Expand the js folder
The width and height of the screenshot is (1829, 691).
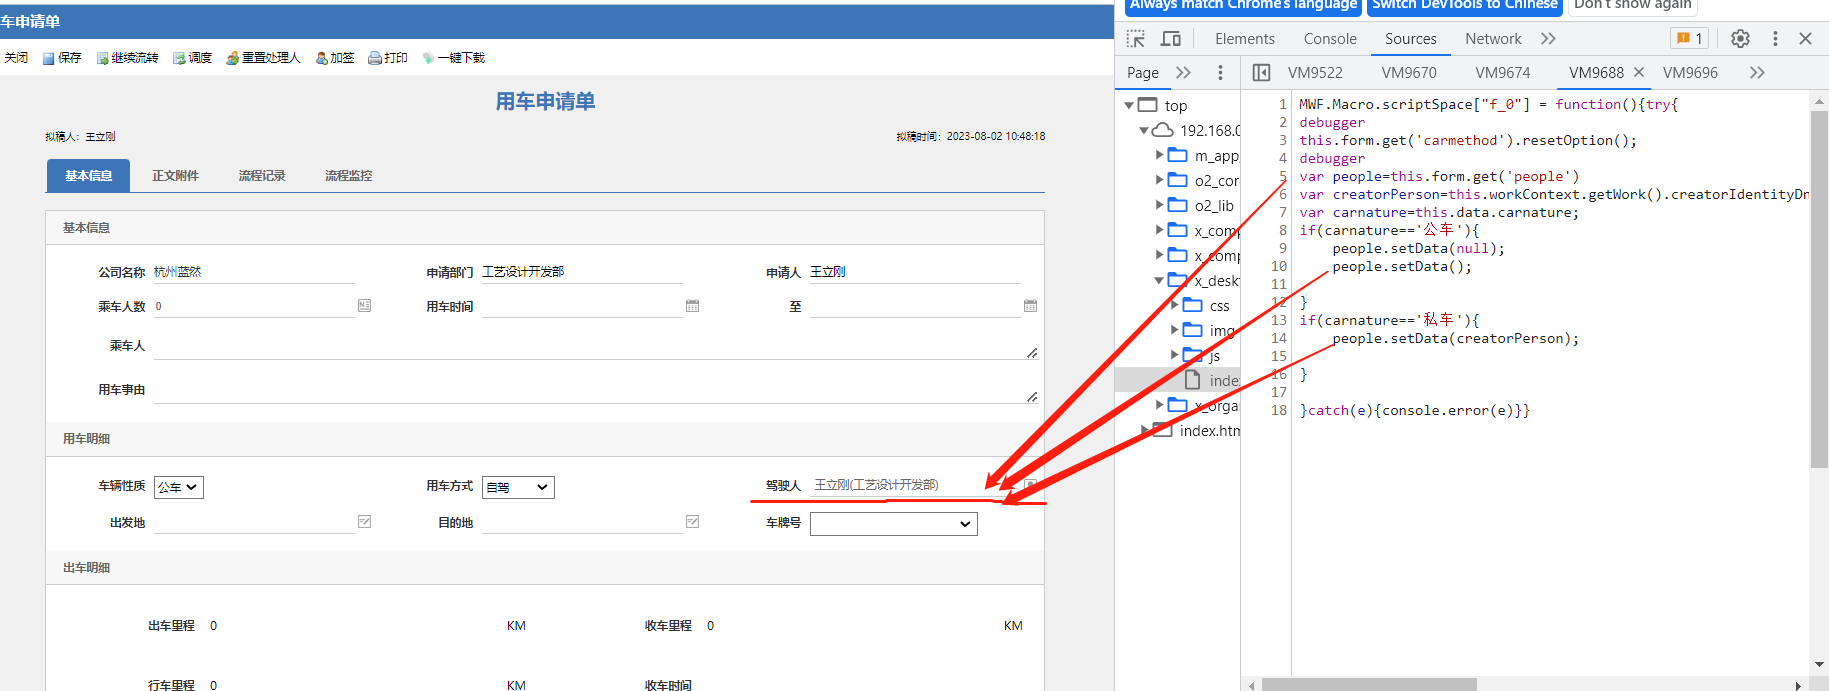click(x=1175, y=355)
